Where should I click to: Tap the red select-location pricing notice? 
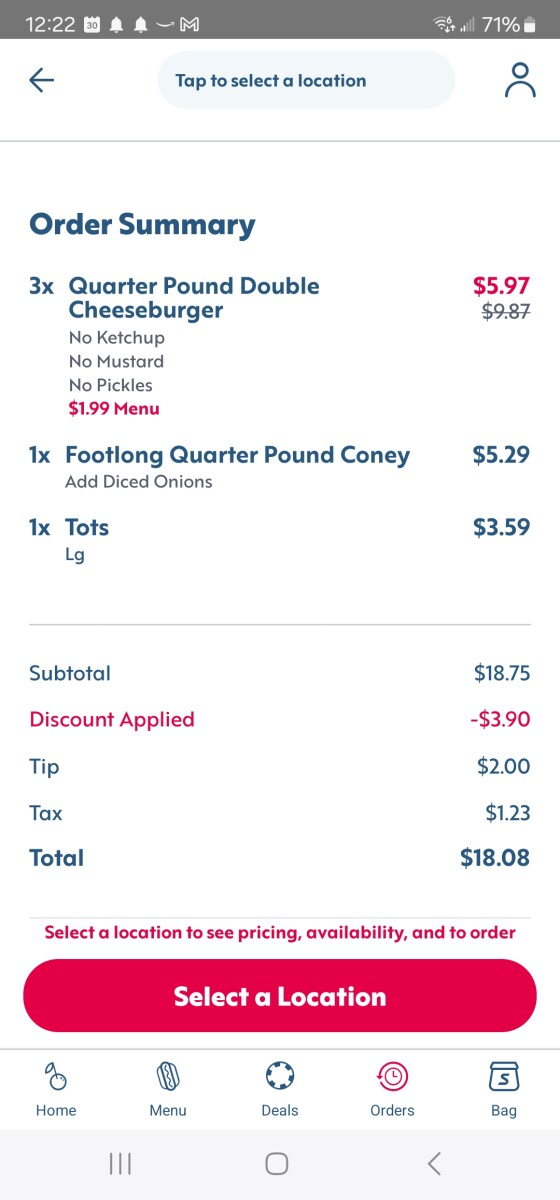280,932
